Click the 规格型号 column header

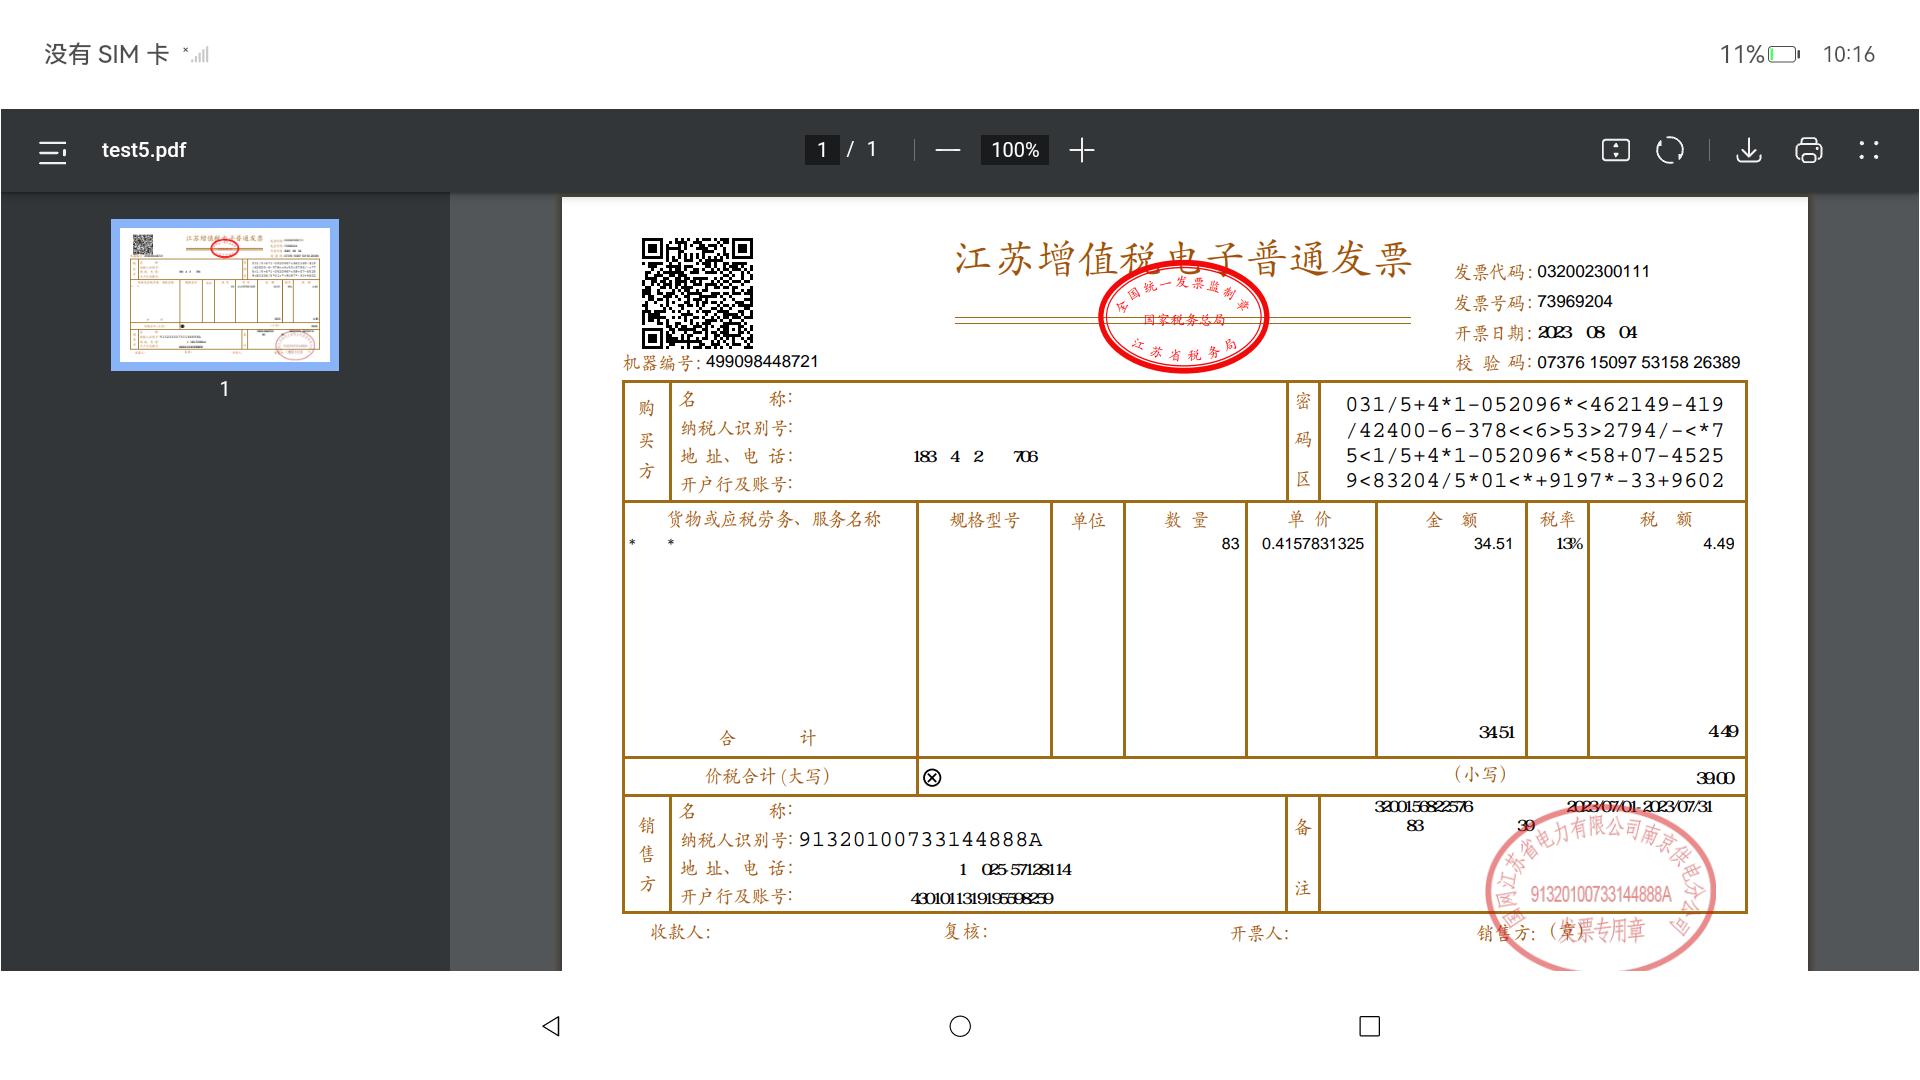pos(985,520)
